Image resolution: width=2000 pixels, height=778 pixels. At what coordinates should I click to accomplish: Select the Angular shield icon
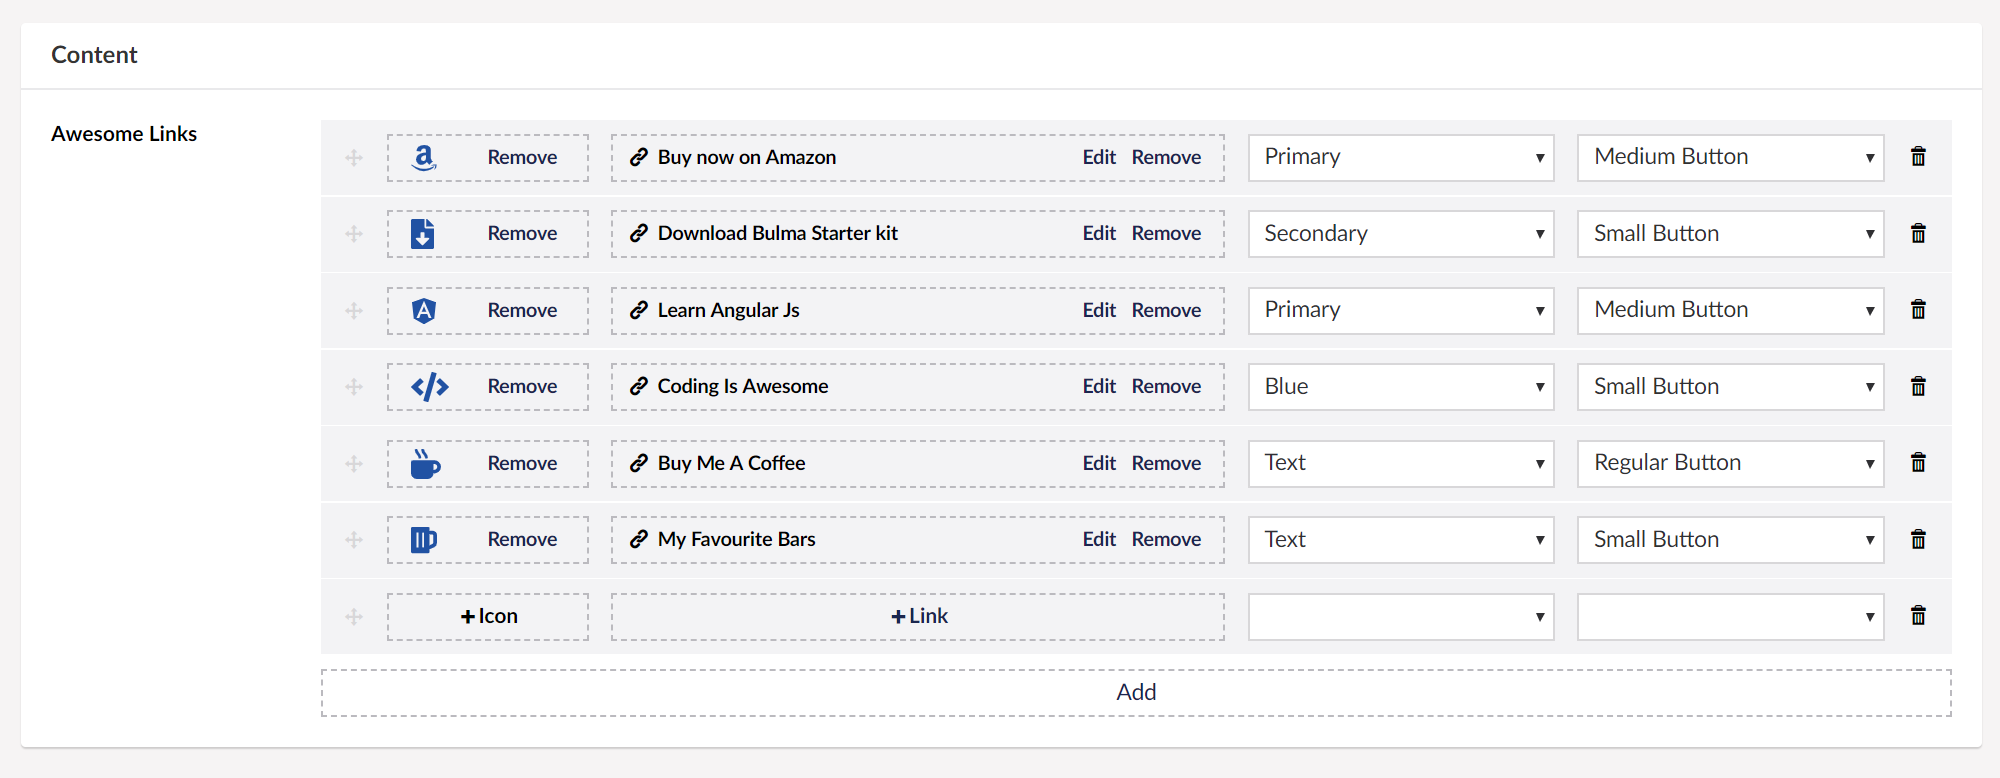coord(424,310)
